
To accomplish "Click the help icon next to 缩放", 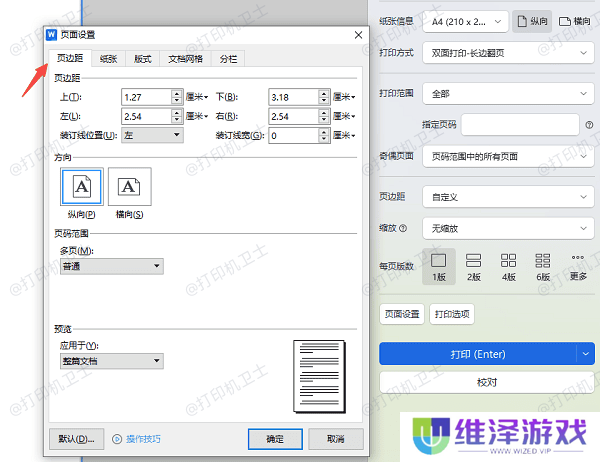I will pos(403,228).
